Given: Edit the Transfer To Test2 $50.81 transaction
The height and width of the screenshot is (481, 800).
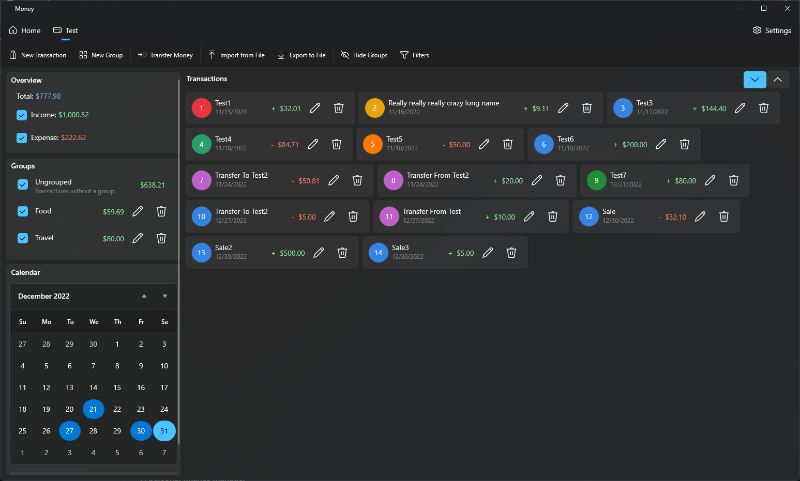Looking at the screenshot, I should point(334,181).
